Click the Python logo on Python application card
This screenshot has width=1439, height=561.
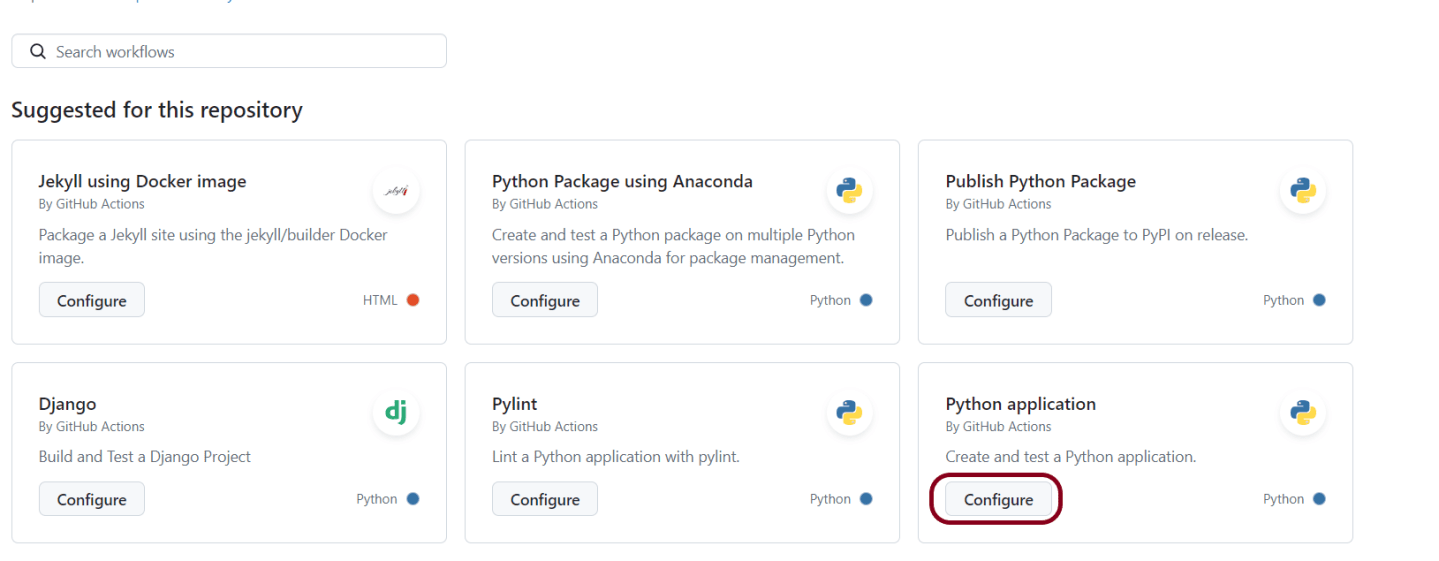coord(1302,412)
